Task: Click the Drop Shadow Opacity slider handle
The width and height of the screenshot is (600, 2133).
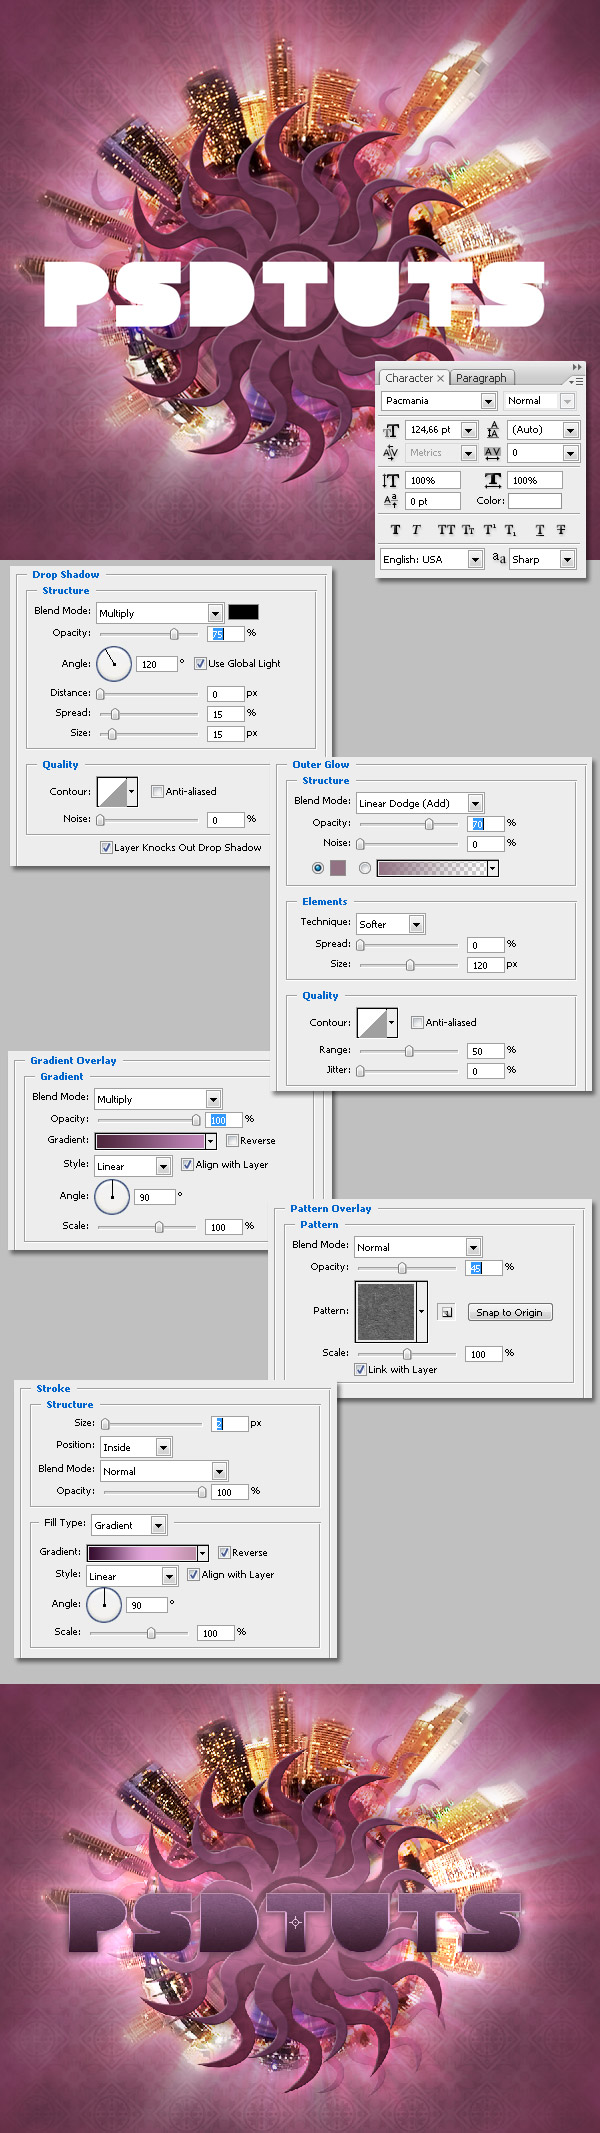Action: [174, 634]
